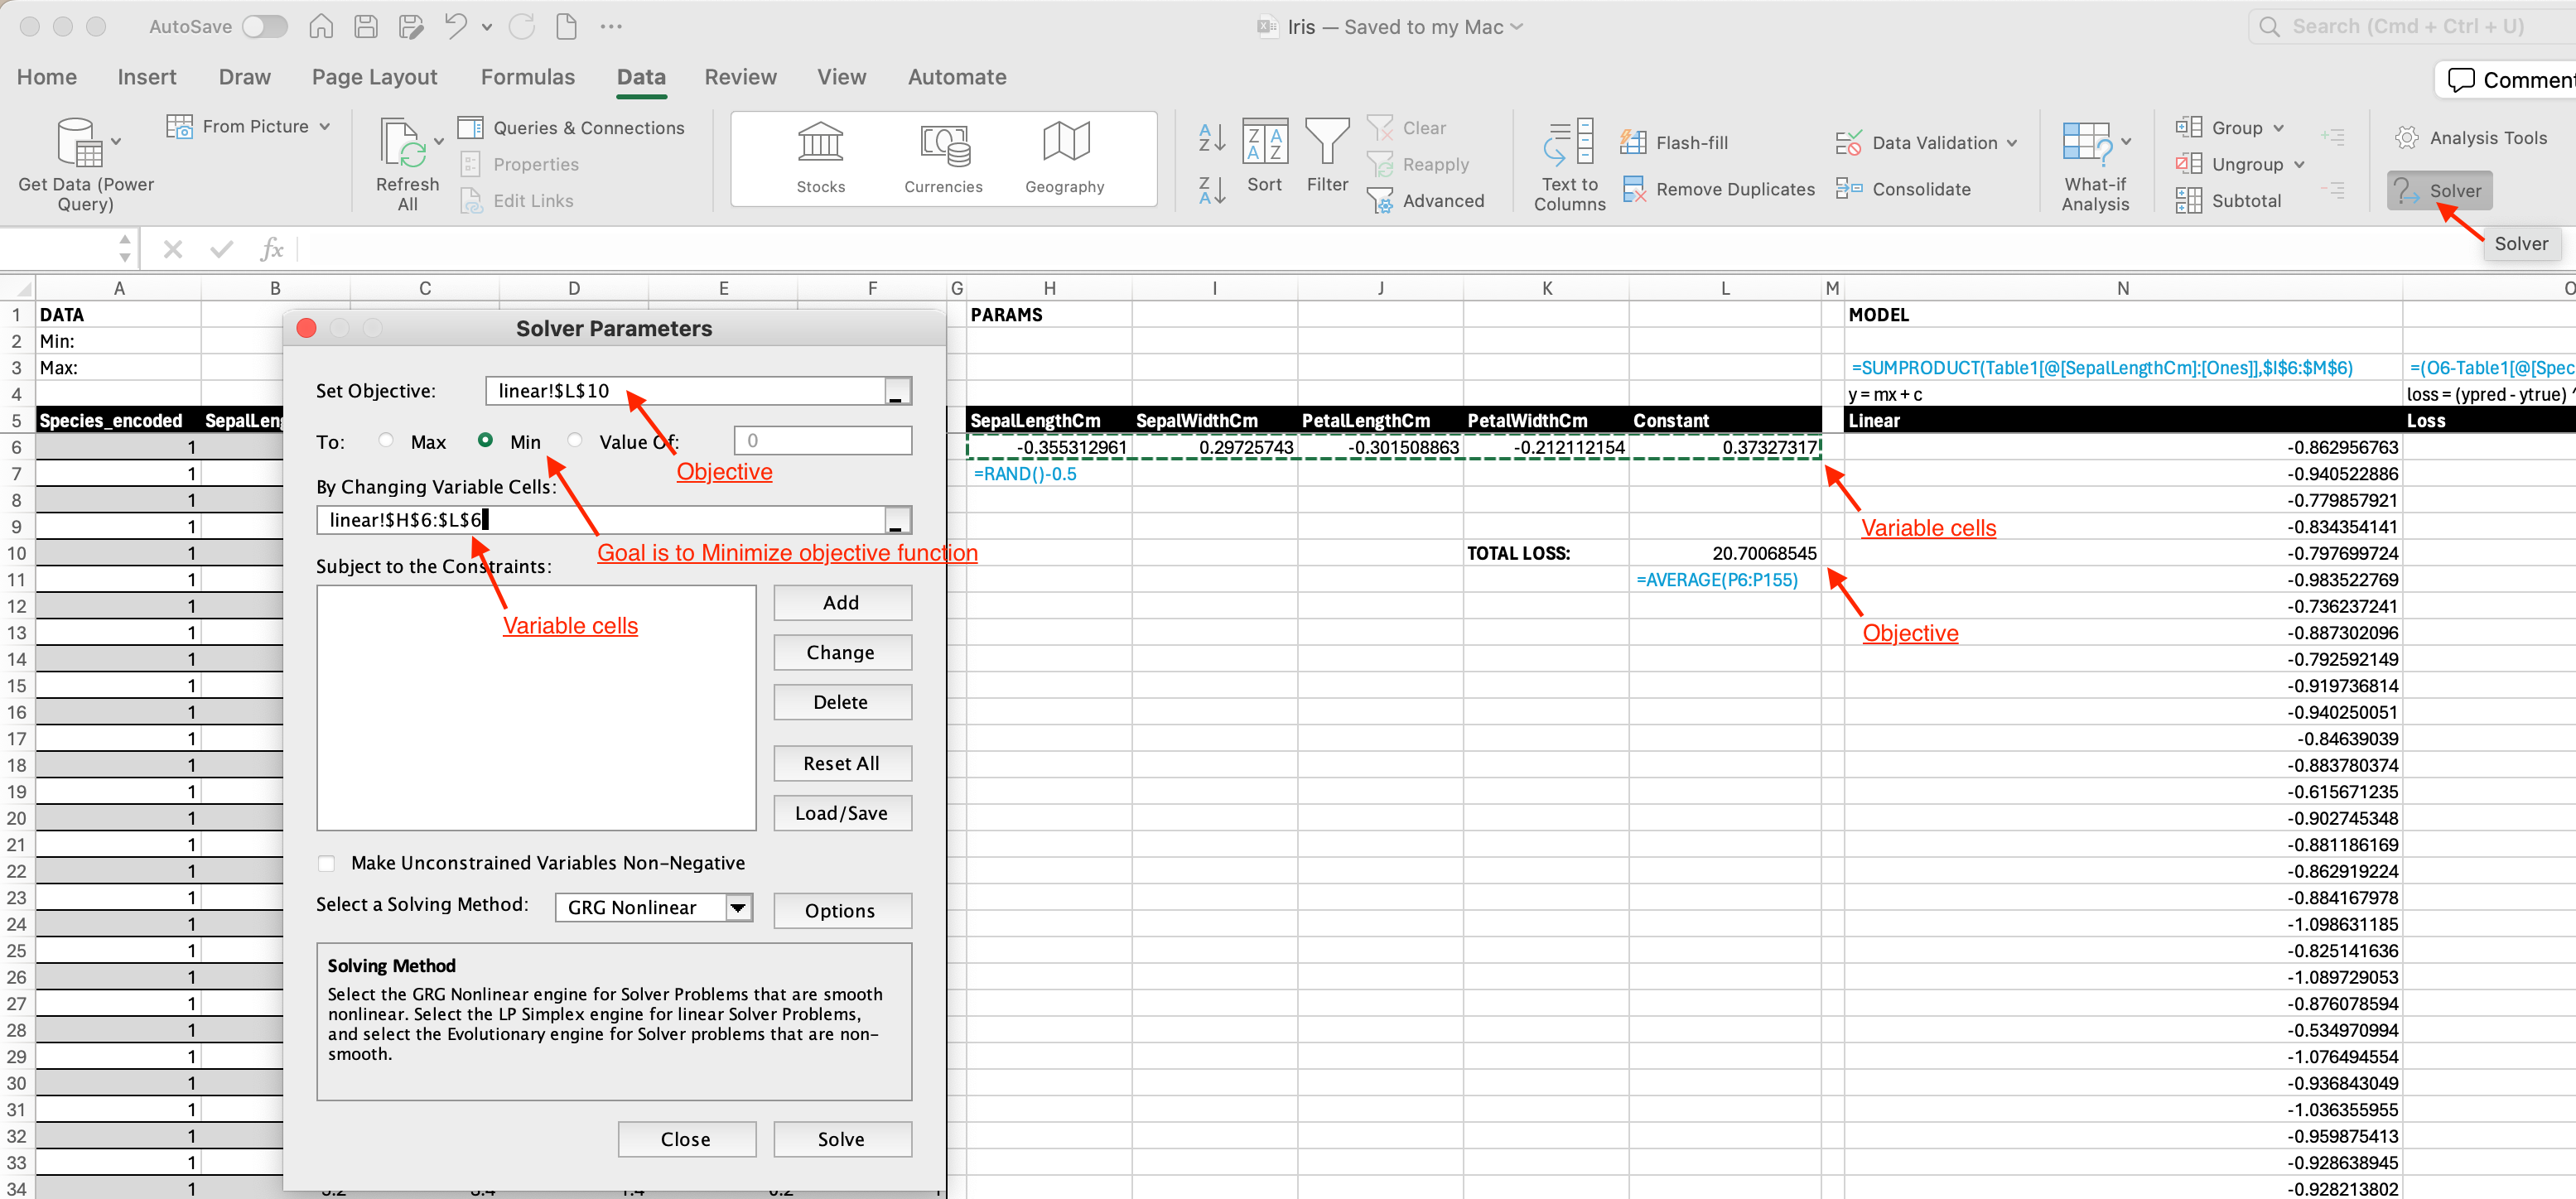Click the Flash-fill button
This screenshot has width=2576, height=1199.
point(1673,142)
